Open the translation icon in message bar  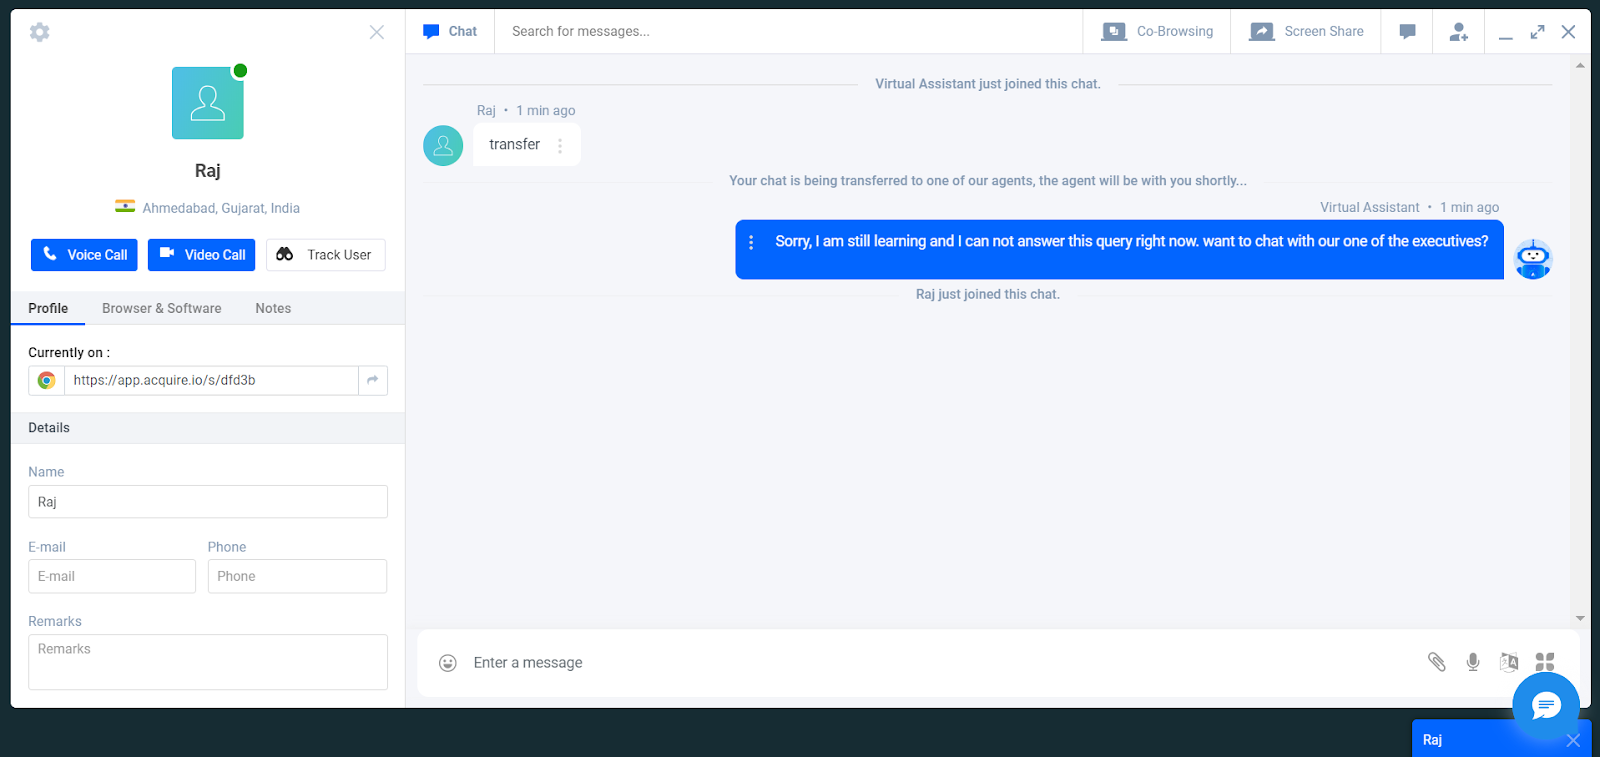tap(1509, 662)
